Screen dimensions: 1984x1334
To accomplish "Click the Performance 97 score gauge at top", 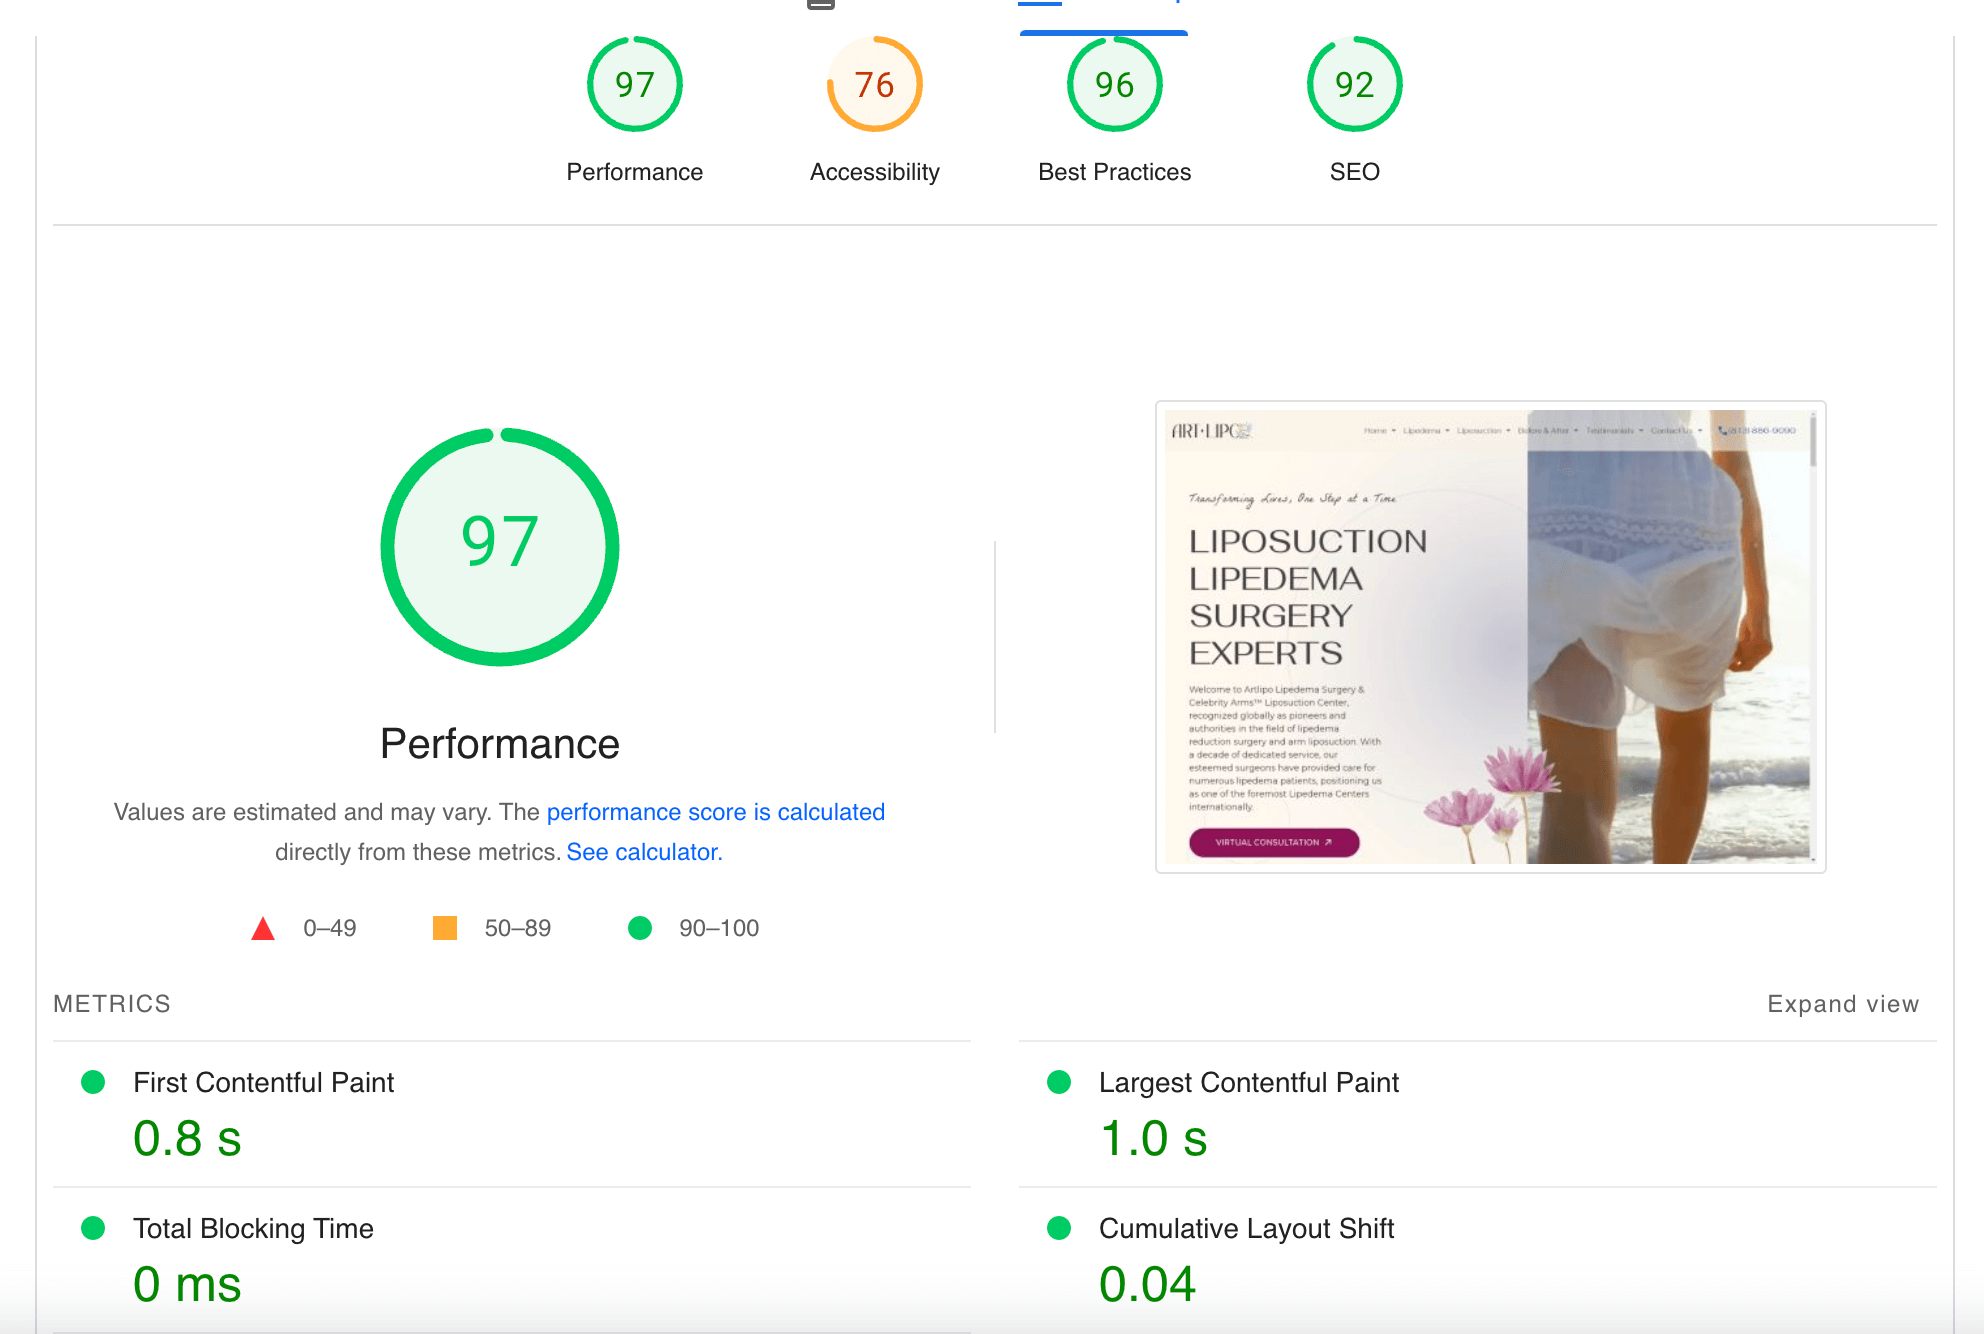I will 634,85.
